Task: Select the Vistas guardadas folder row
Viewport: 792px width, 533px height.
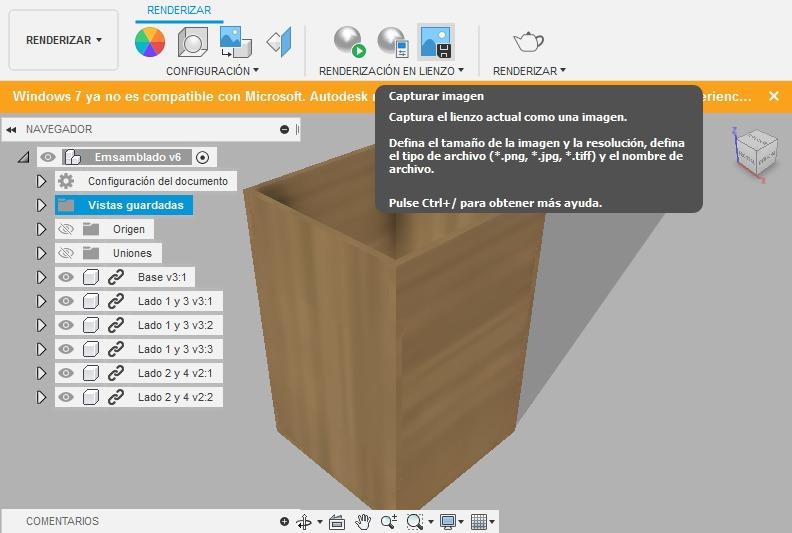Action: point(124,205)
